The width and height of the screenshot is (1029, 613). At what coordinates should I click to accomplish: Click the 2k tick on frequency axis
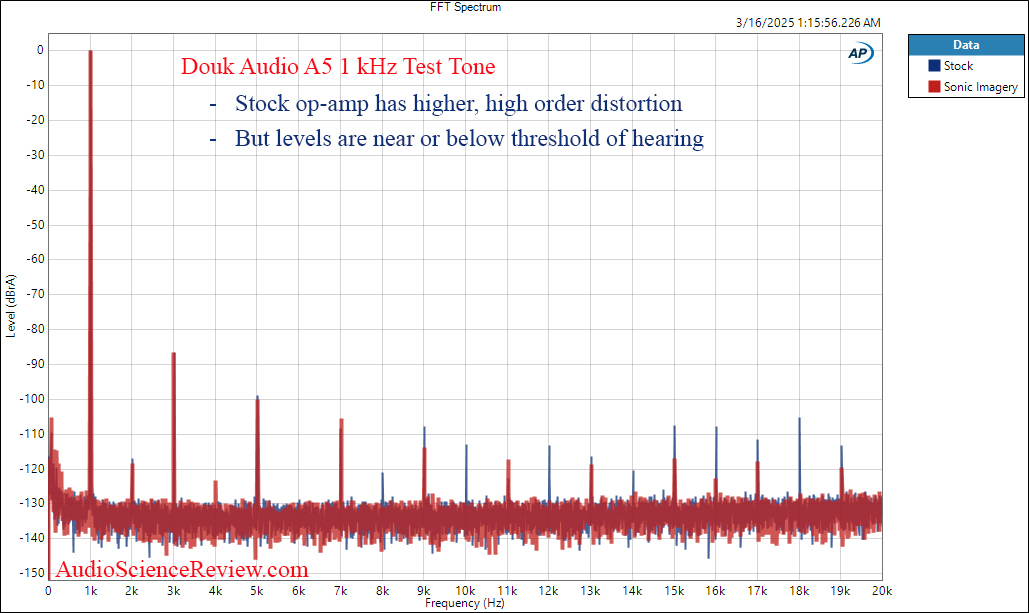pyautogui.click(x=132, y=591)
